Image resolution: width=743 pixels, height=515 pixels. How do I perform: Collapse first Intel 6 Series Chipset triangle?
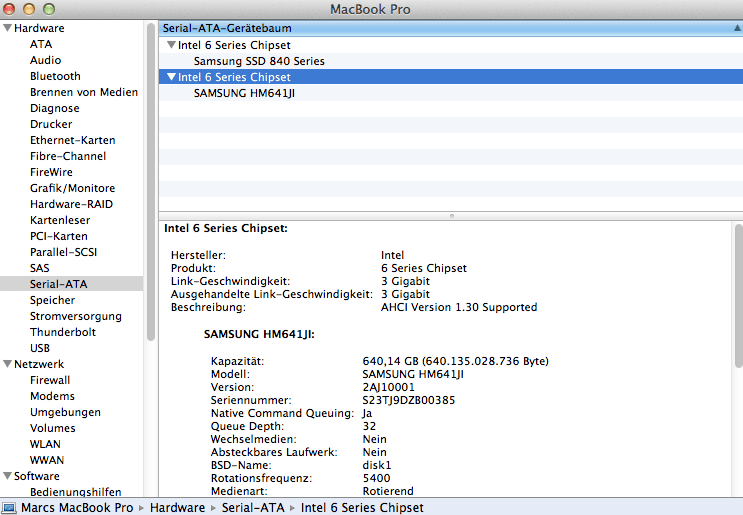click(x=172, y=45)
